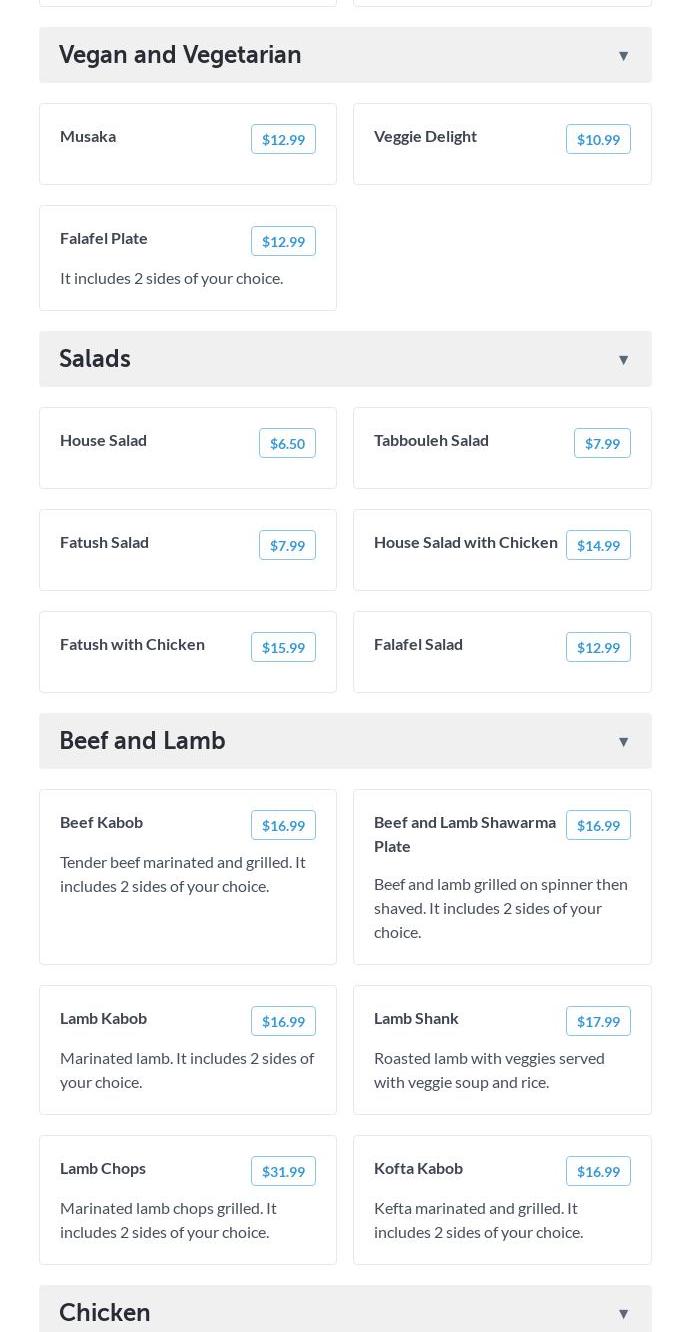Click the Lamb Chops $31.99 price
The width and height of the screenshot is (690, 1332).
283,1172
